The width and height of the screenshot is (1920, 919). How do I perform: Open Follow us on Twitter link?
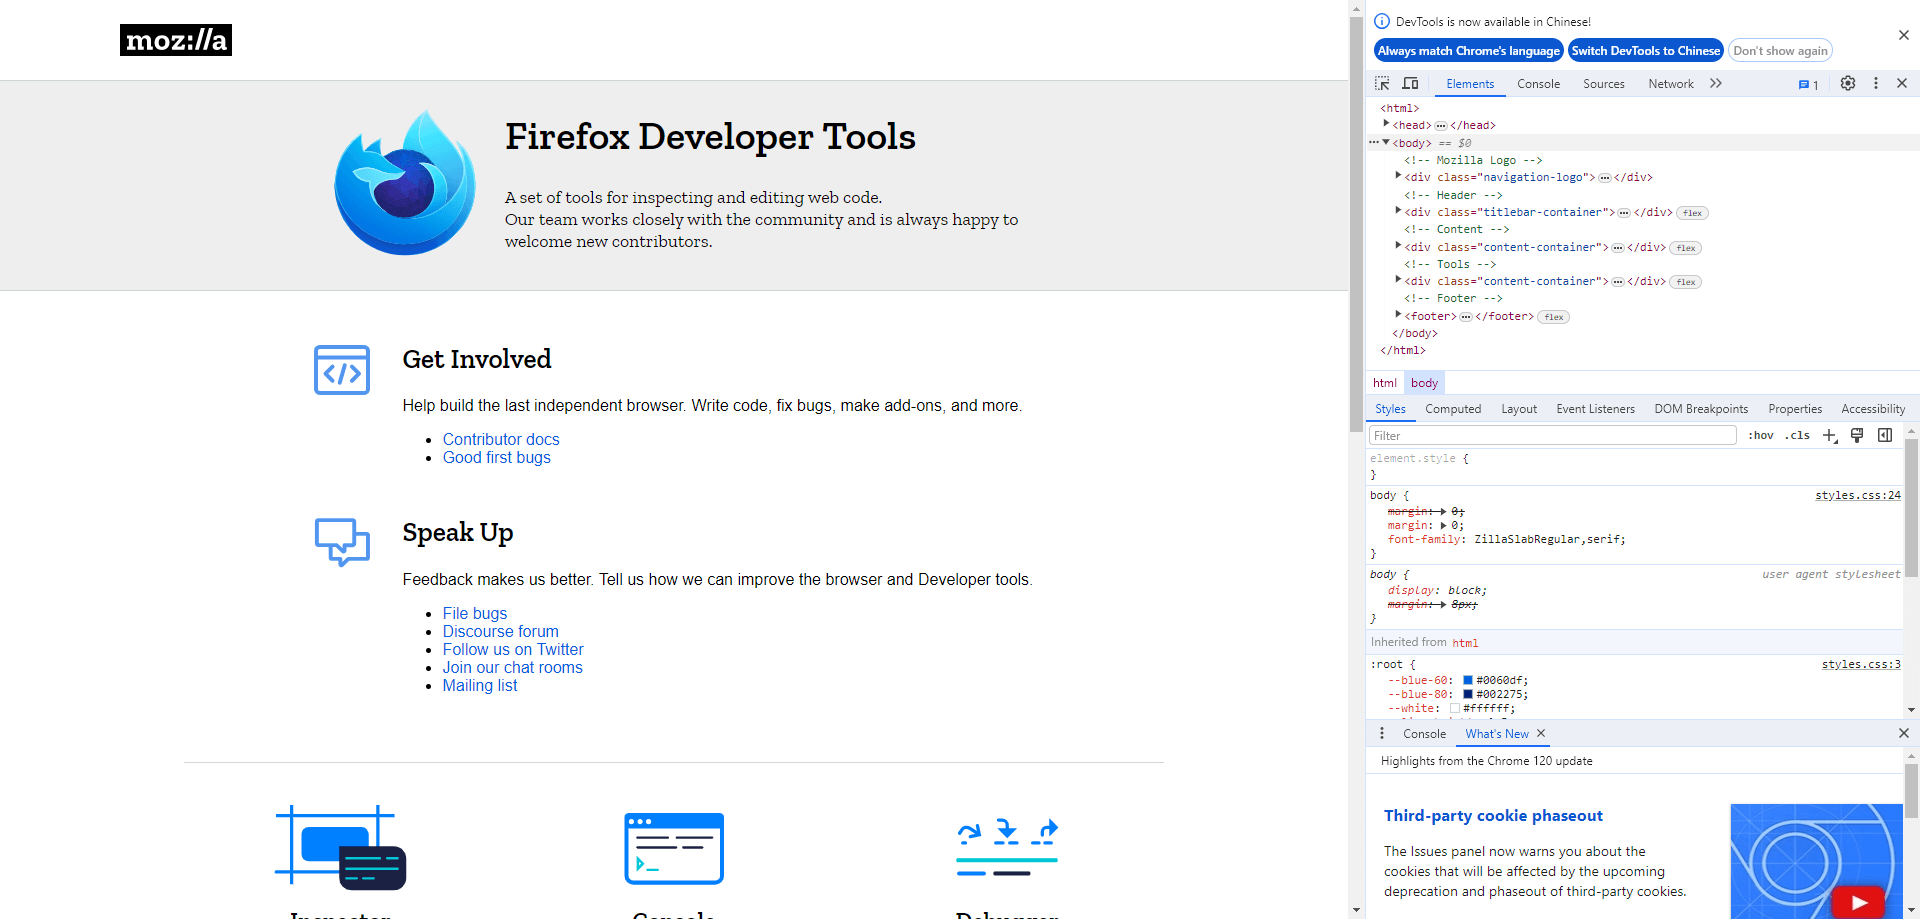coord(513,650)
